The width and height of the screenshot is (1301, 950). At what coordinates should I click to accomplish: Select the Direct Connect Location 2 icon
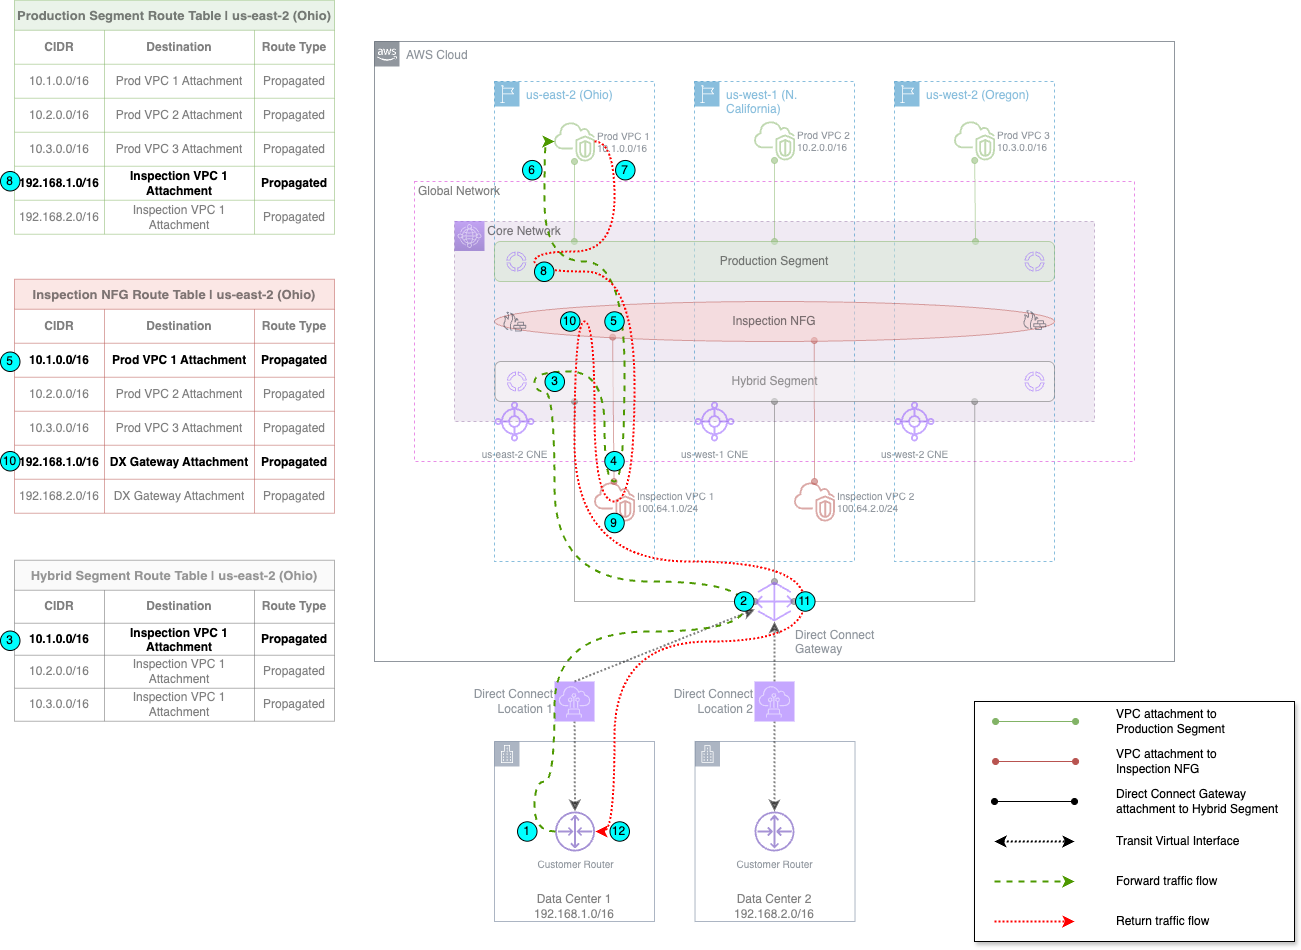point(774,701)
